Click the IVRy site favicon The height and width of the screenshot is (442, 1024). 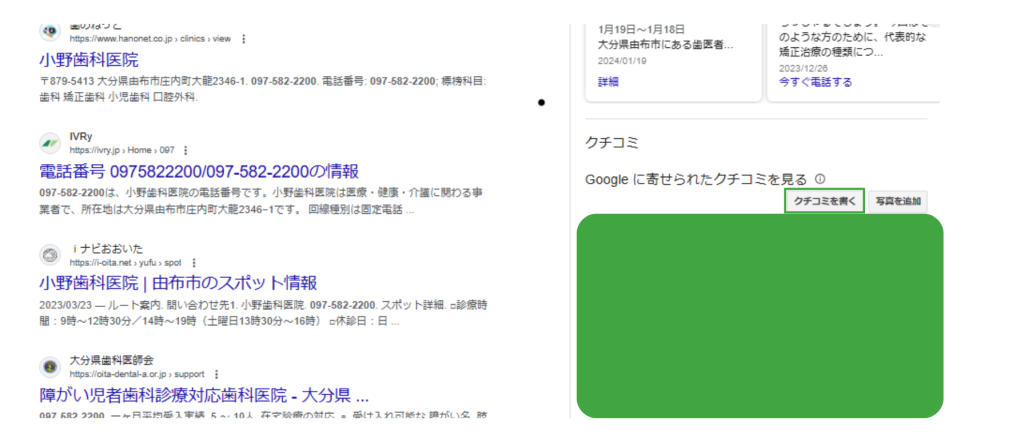coord(50,142)
